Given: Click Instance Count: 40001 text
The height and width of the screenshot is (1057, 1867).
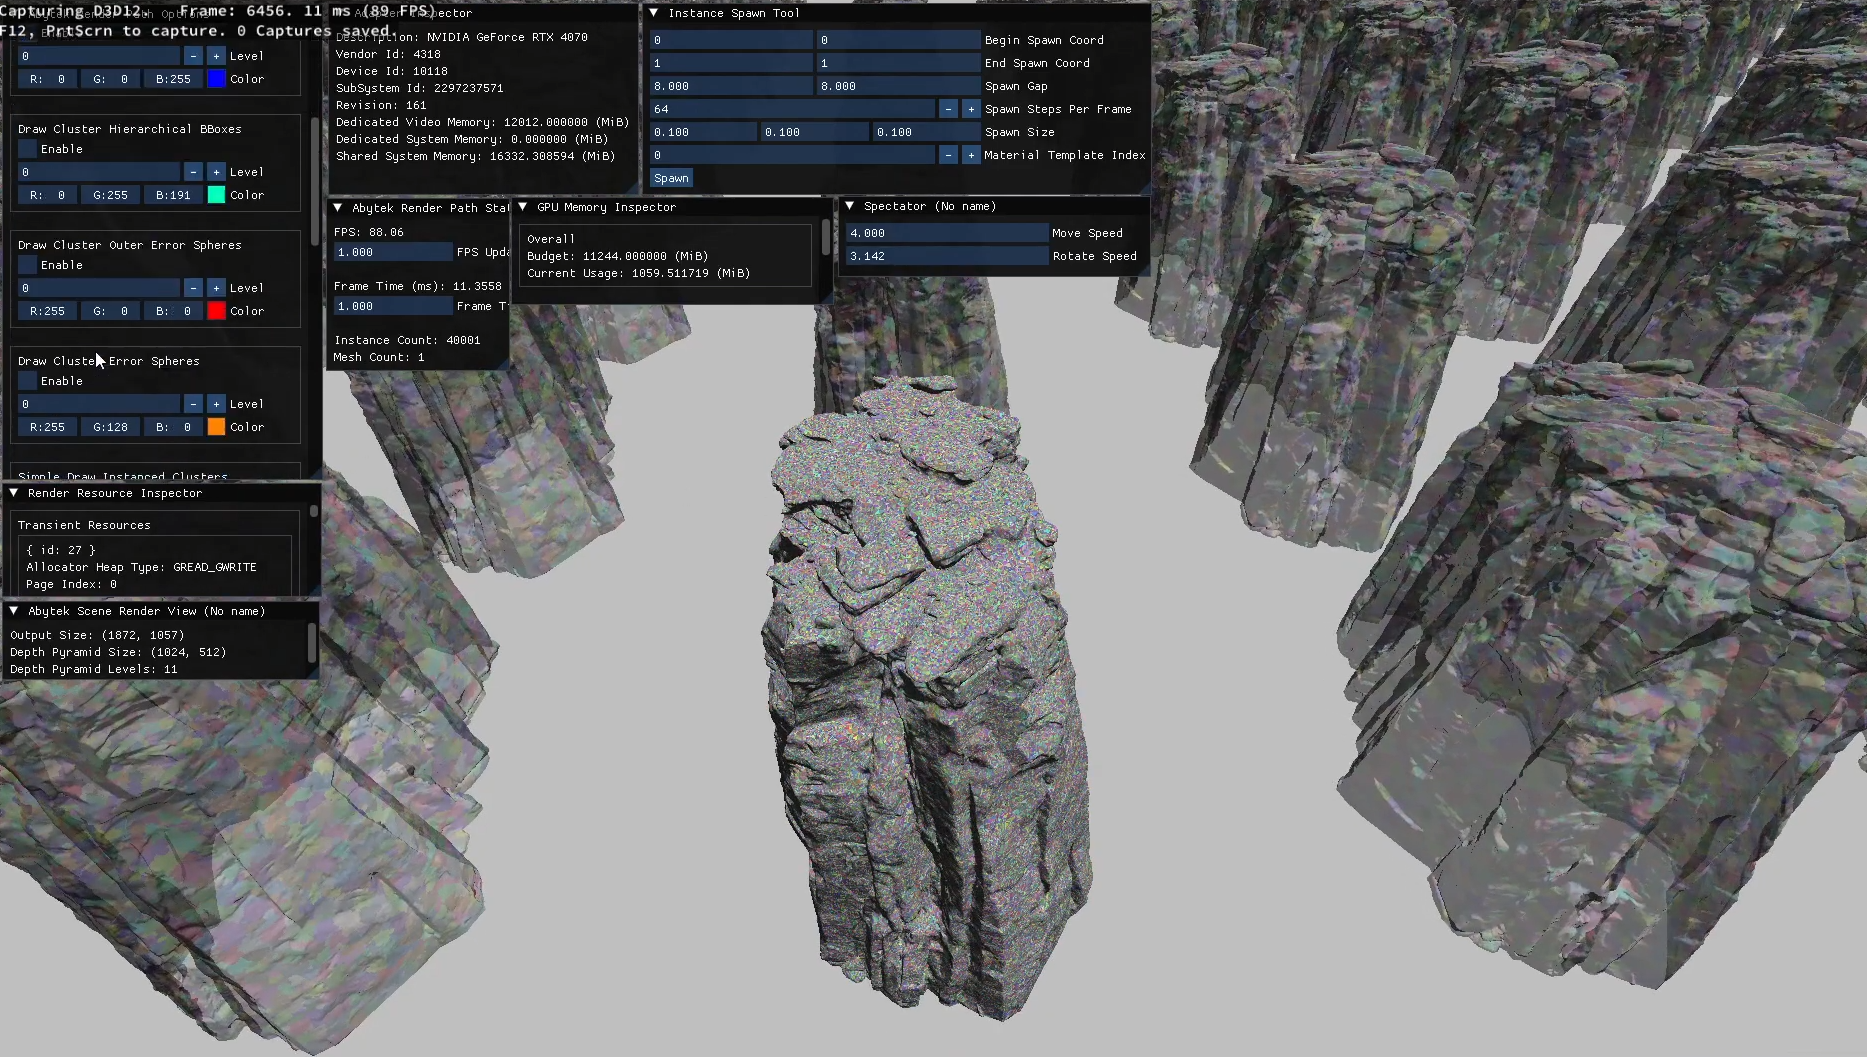Looking at the screenshot, I should pyautogui.click(x=407, y=340).
